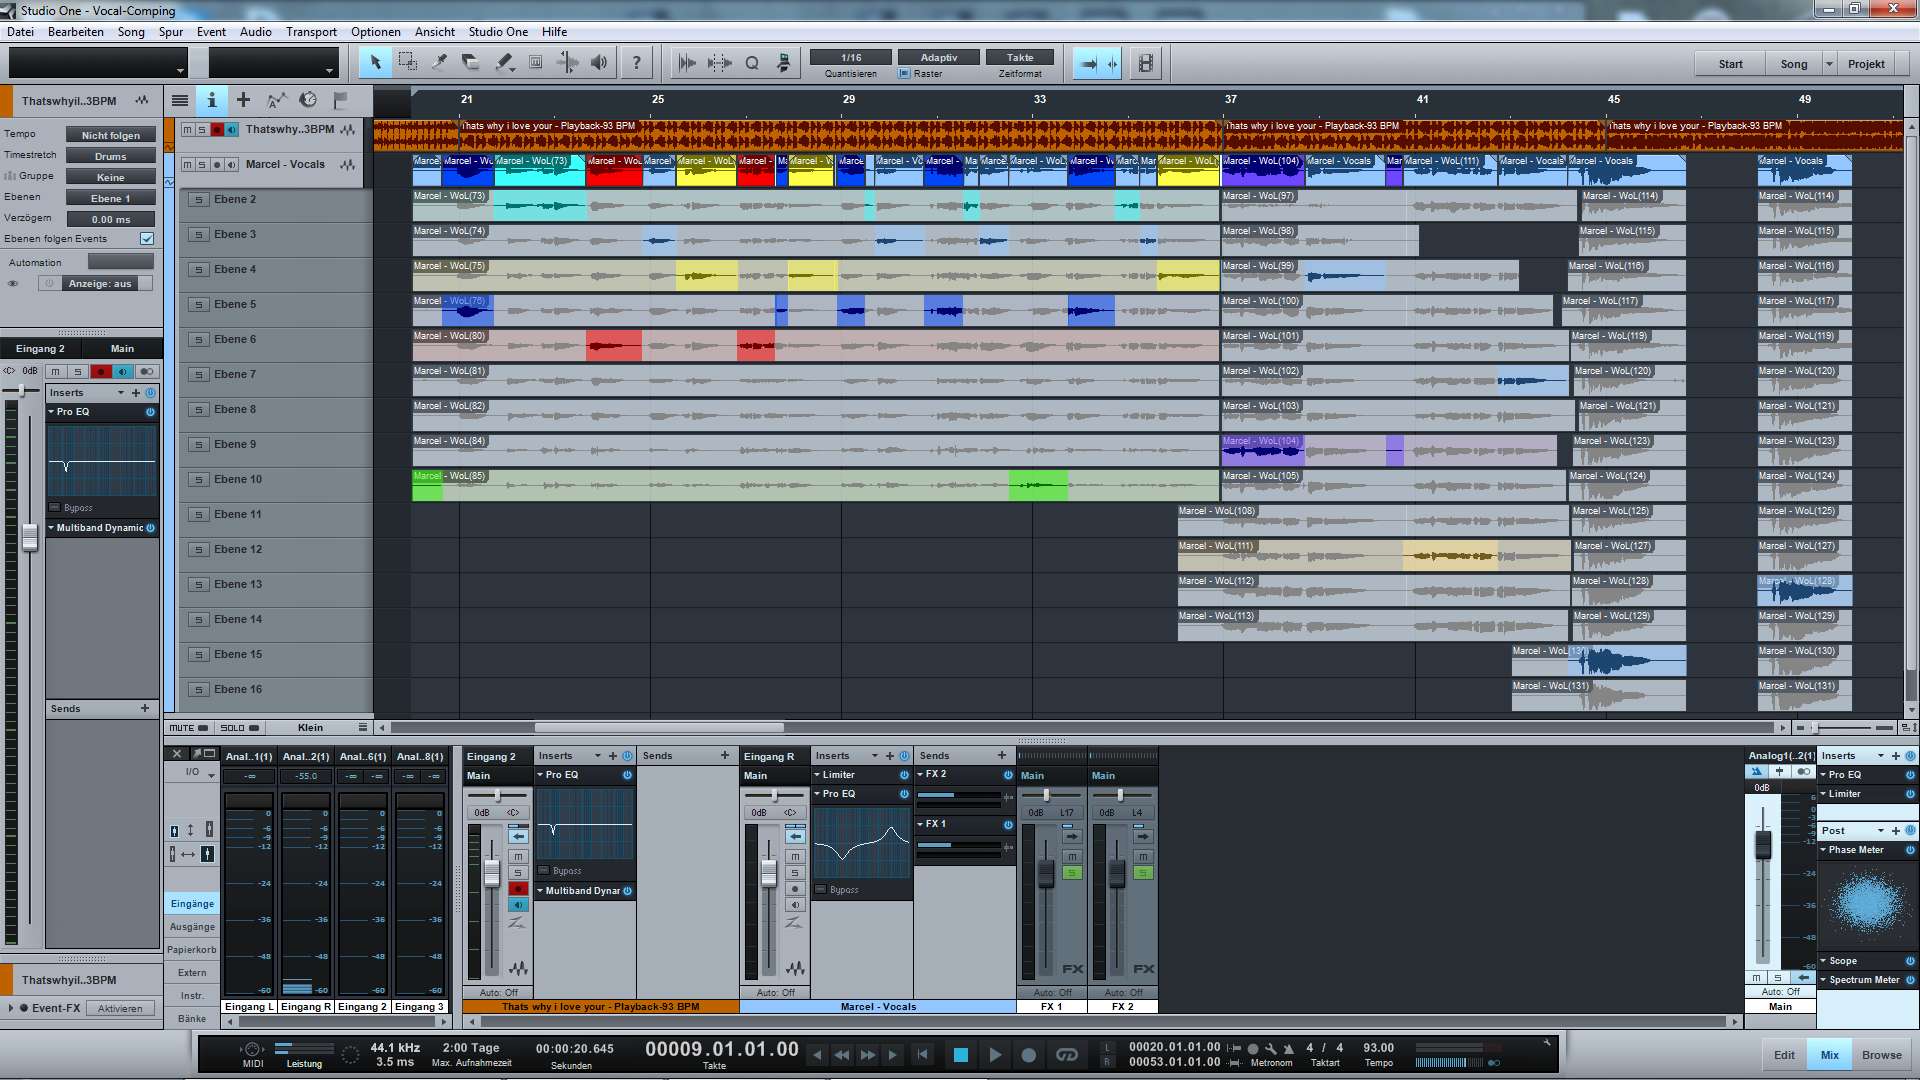1920x1080 pixels.
Task: Toggle Ebenen folgen Events checkbox
Action: [147, 239]
